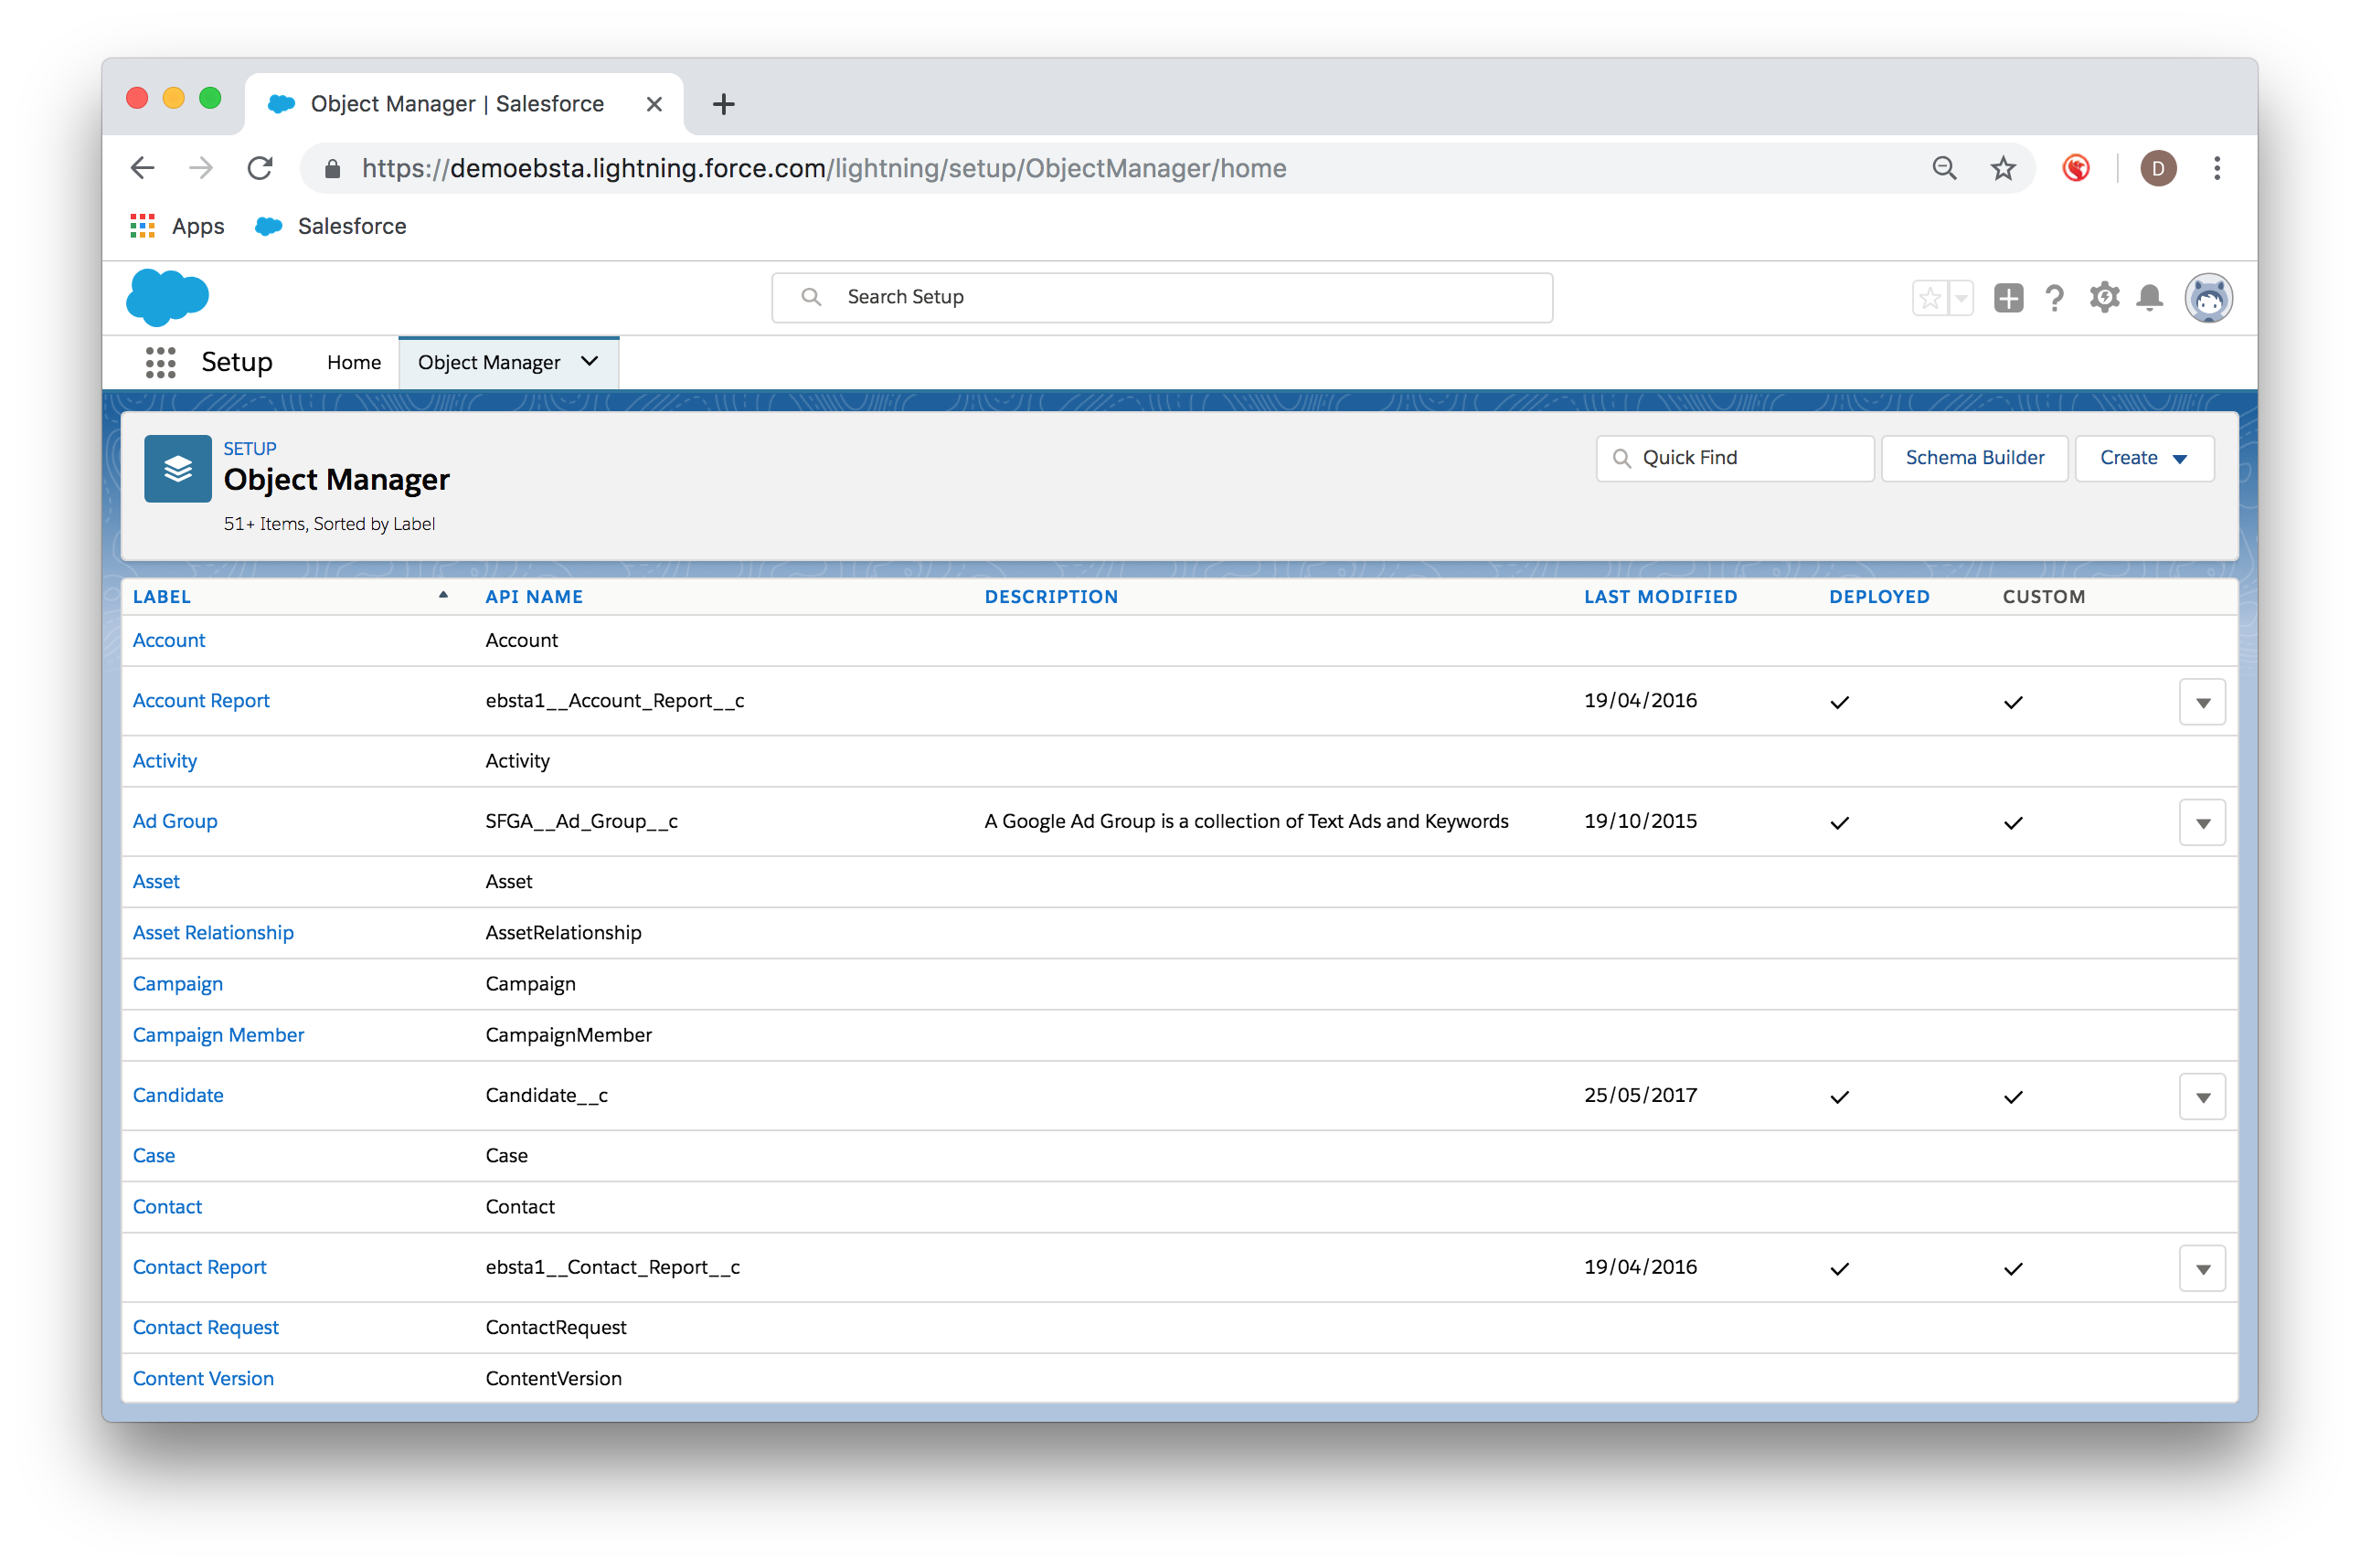
Task: Reload the browser page
Action: pyautogui.click(x=260, y=168)
